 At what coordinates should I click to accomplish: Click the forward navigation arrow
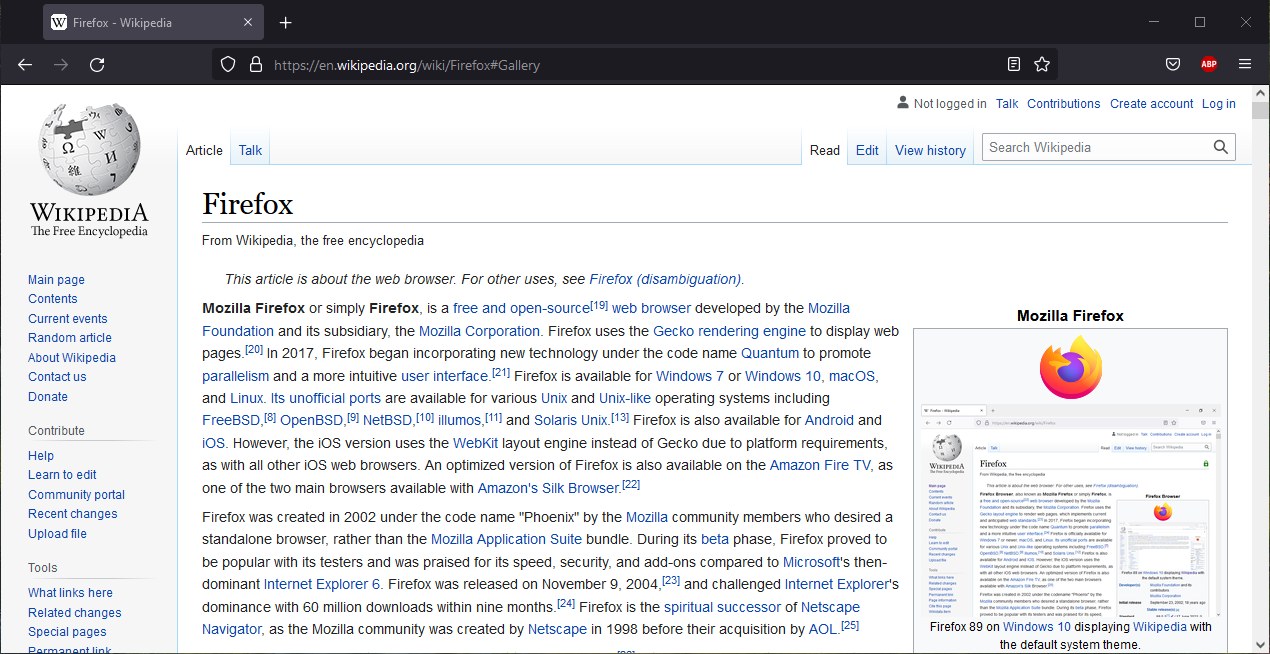click(61, 64)
